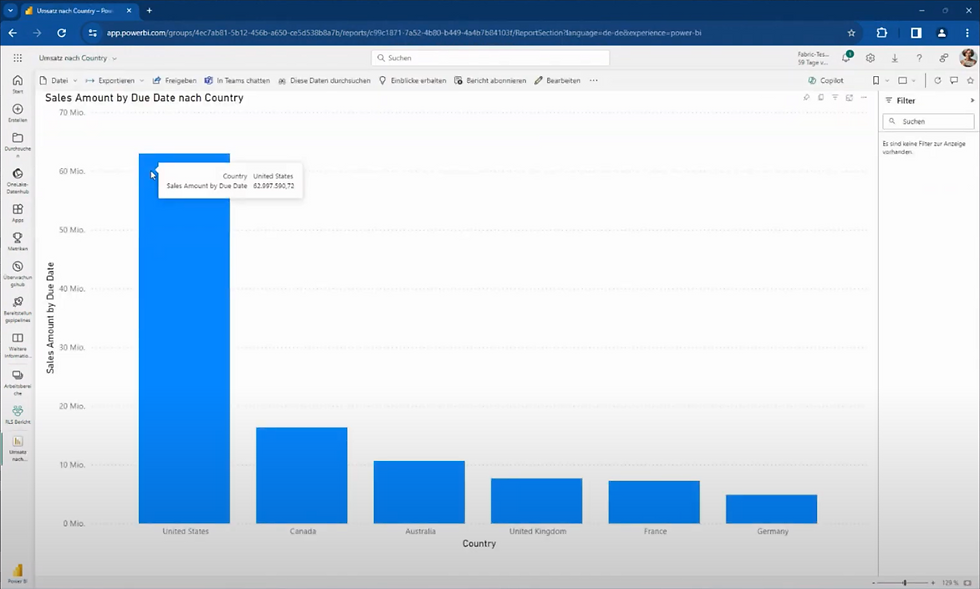Click Einblicke erhalten
The width and height of the screenshot is (980, 589).
coord(412,81)
